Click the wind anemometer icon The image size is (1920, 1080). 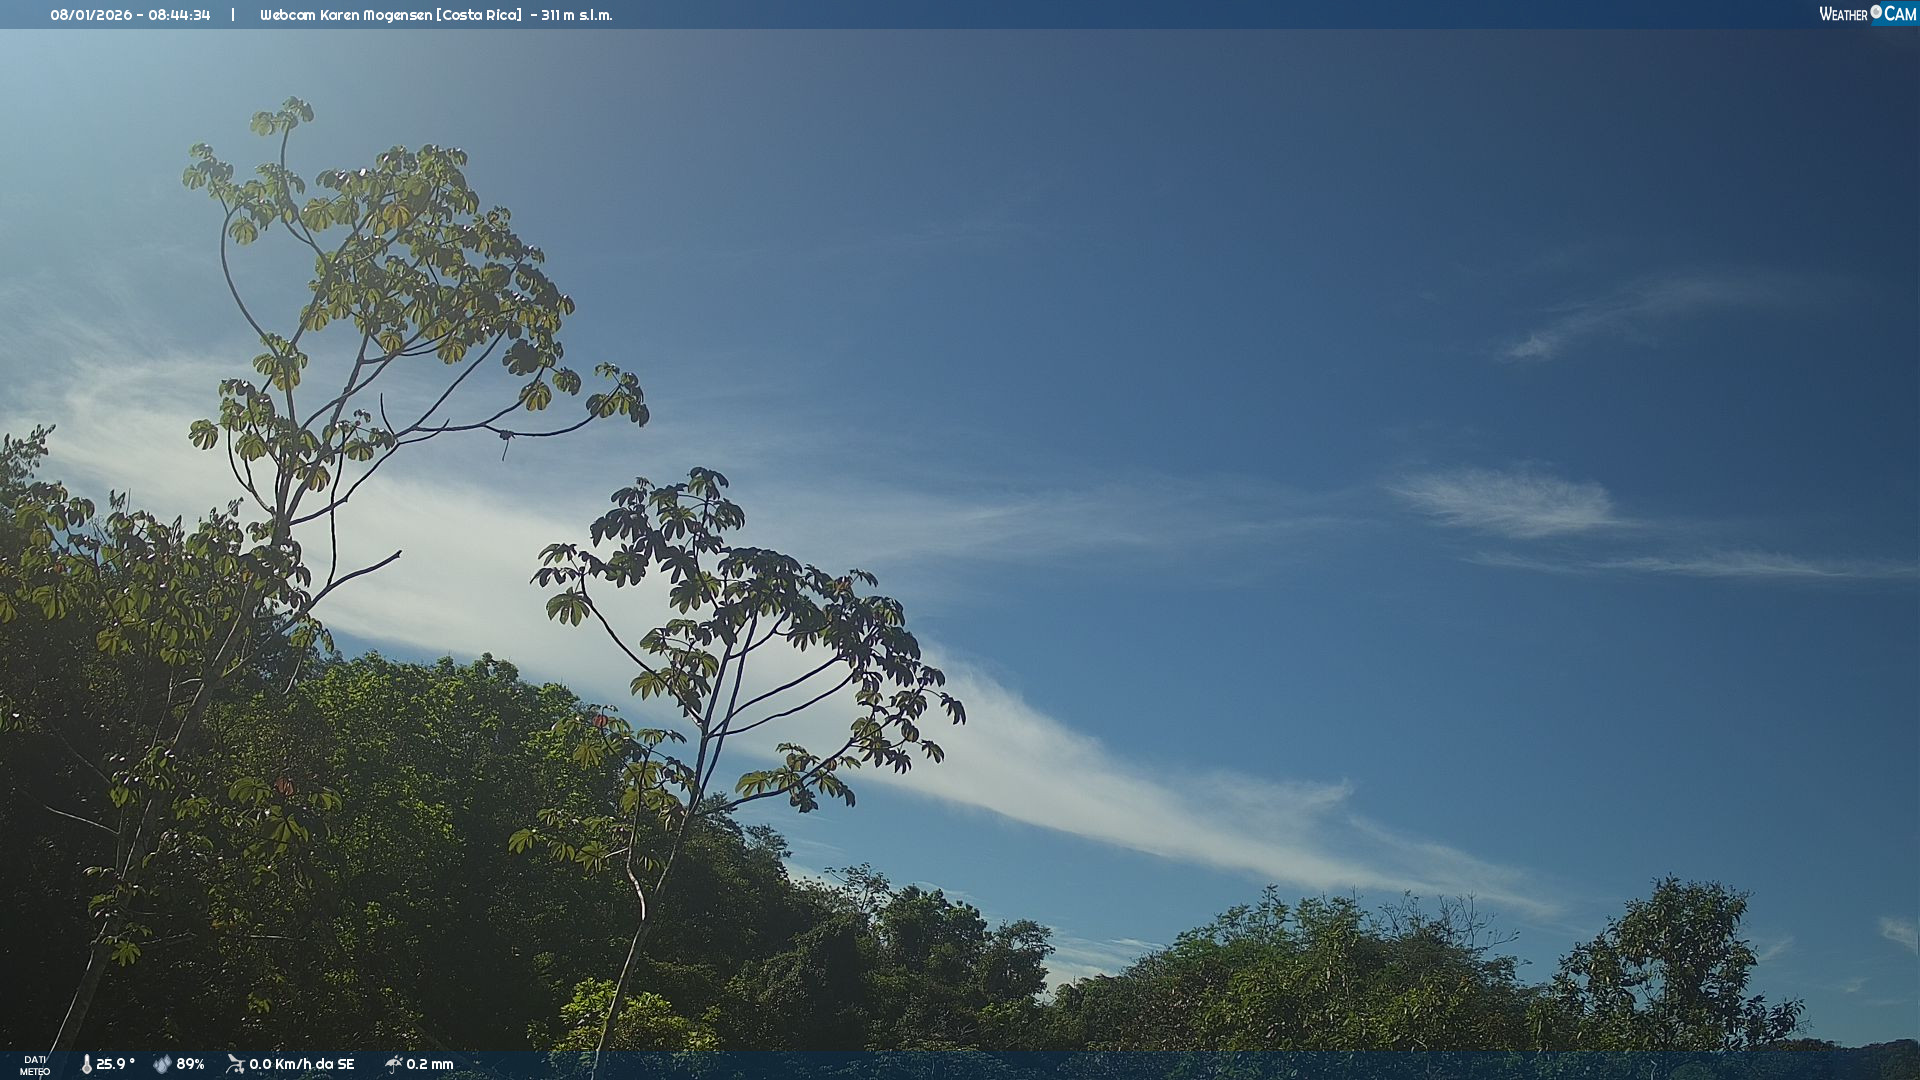[235, 1064]
